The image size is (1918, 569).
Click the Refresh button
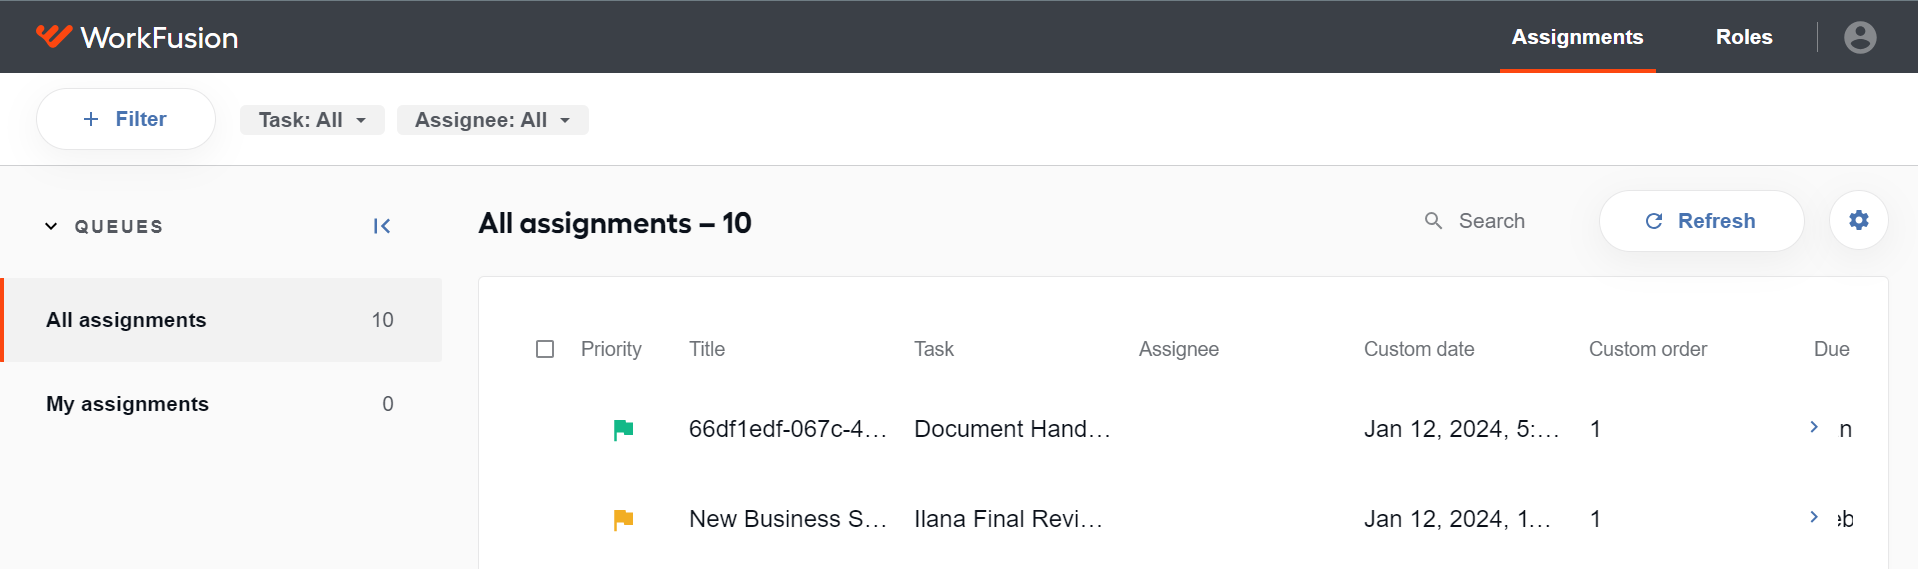tap(1701, 221)
